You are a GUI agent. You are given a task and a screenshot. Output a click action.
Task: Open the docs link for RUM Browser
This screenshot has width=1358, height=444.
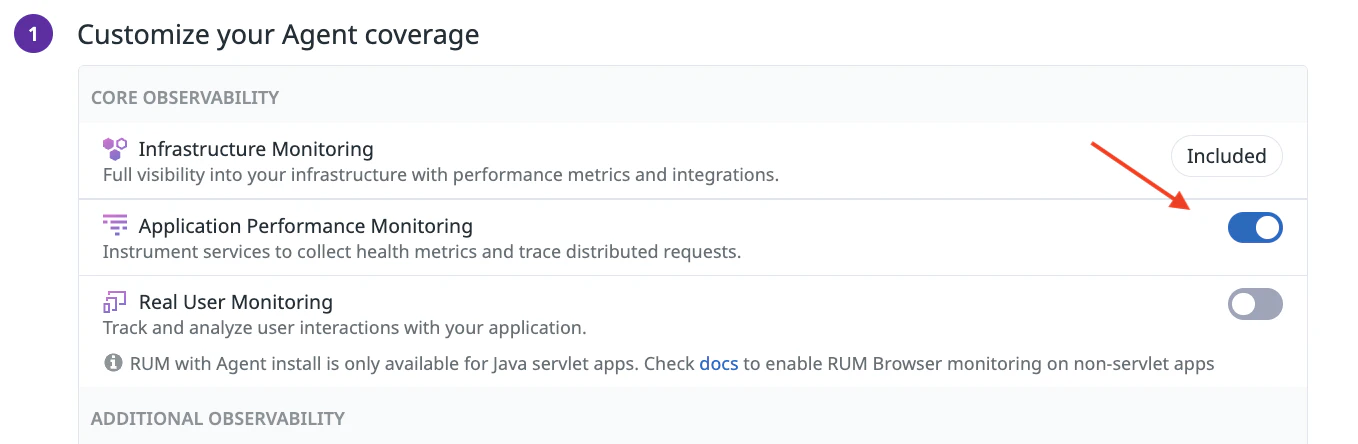click(x=718, y=364)
